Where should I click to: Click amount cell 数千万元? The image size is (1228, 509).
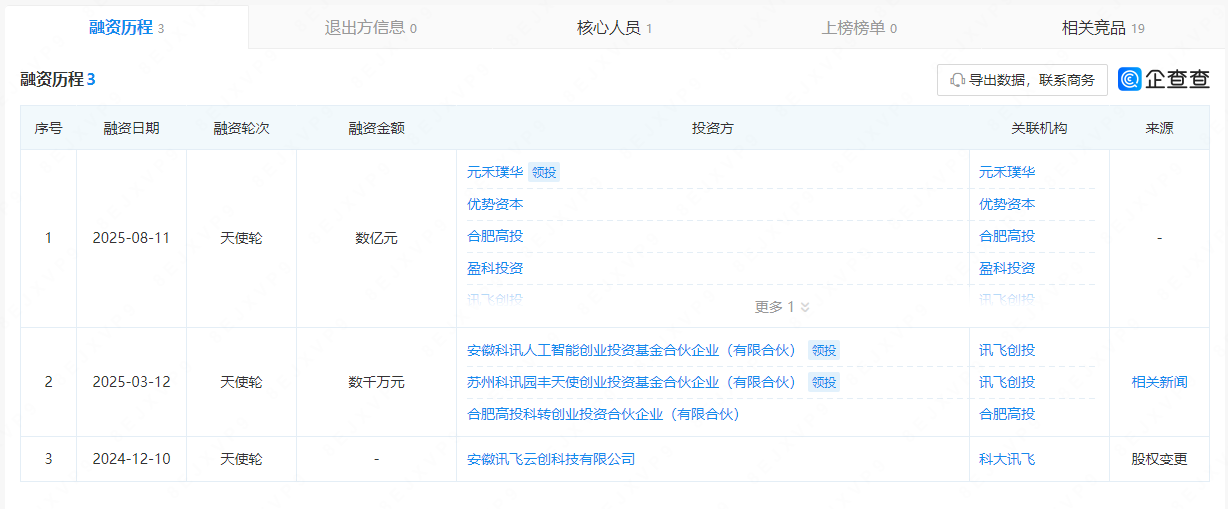(x=376, y=382)
